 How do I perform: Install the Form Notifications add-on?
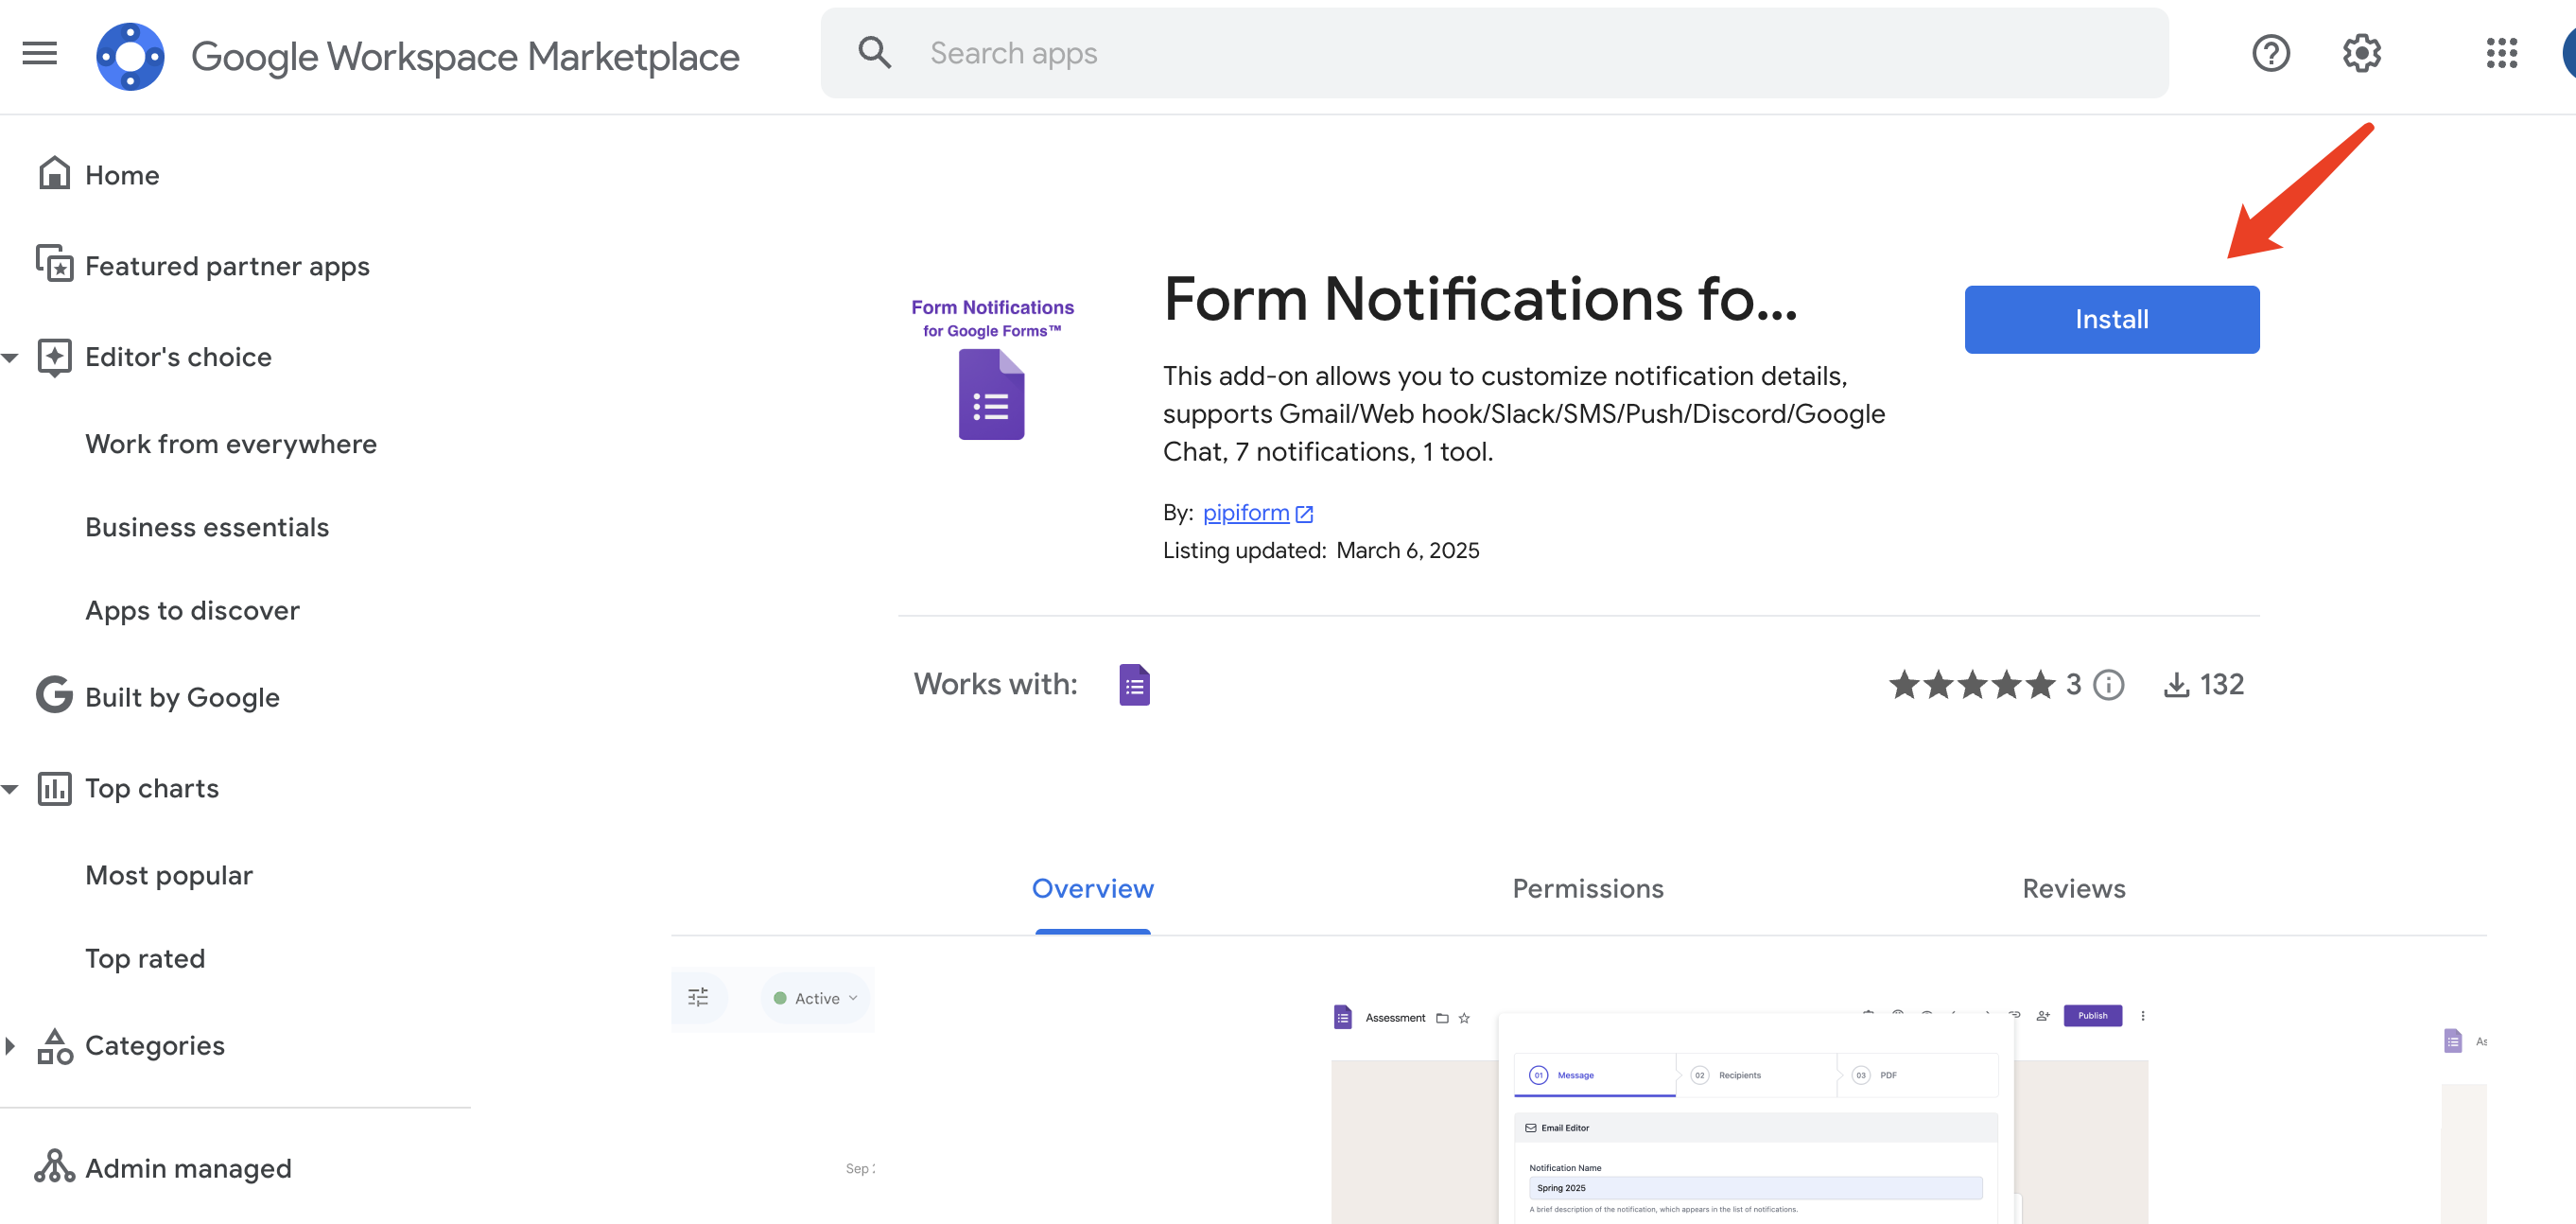pyautogui.click(x=2111, y=319)
